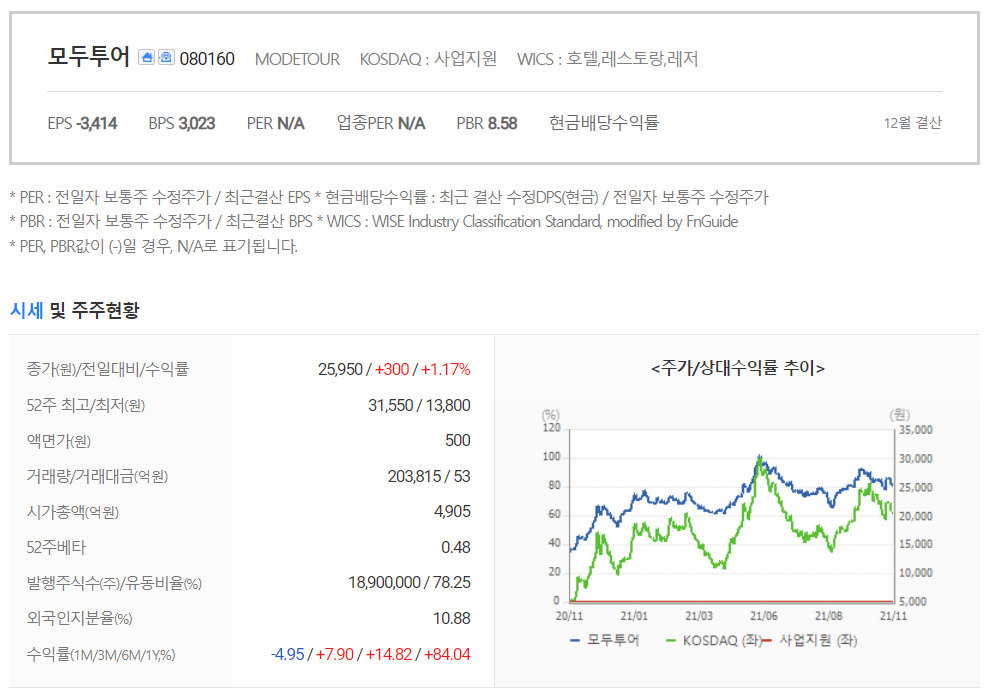Click the KOSDAQ : 사업지원 classification

pyautogui.click(x=428, y=59)
